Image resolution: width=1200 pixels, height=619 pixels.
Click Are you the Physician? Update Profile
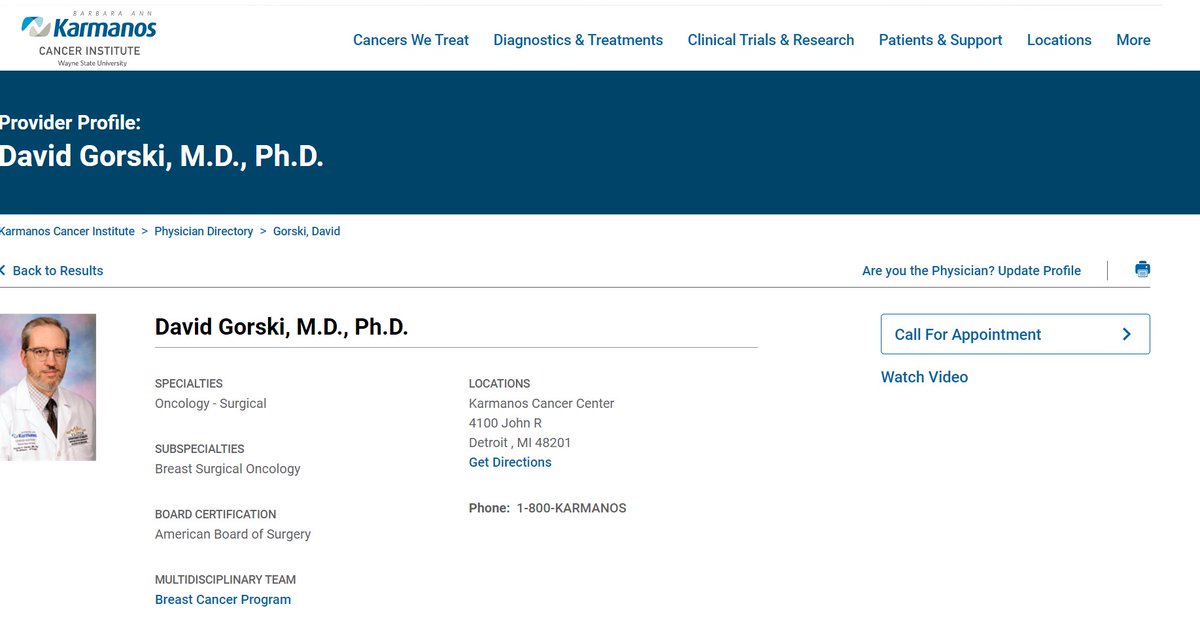click(x=971, y=270)
